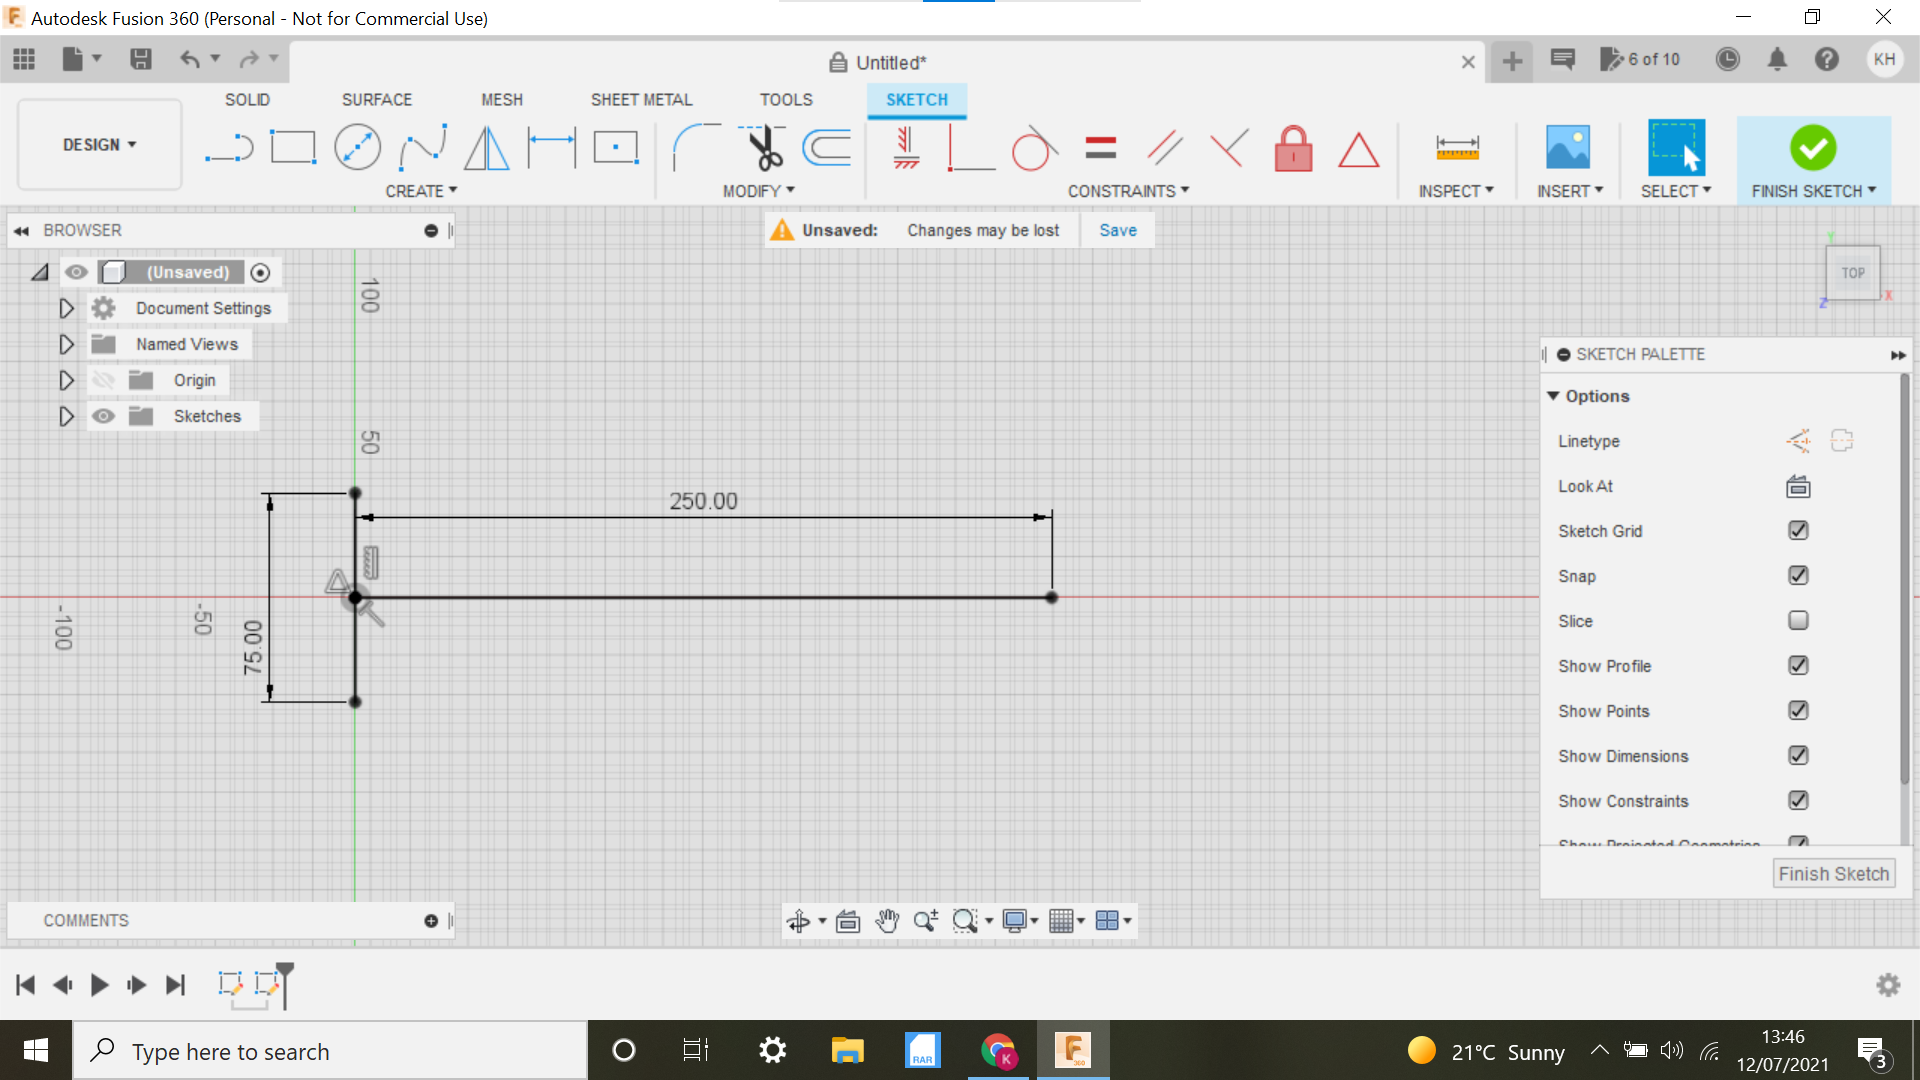Expand the Document Settings folder
The image size is (1920, 1080).
(x=67, y=307)
